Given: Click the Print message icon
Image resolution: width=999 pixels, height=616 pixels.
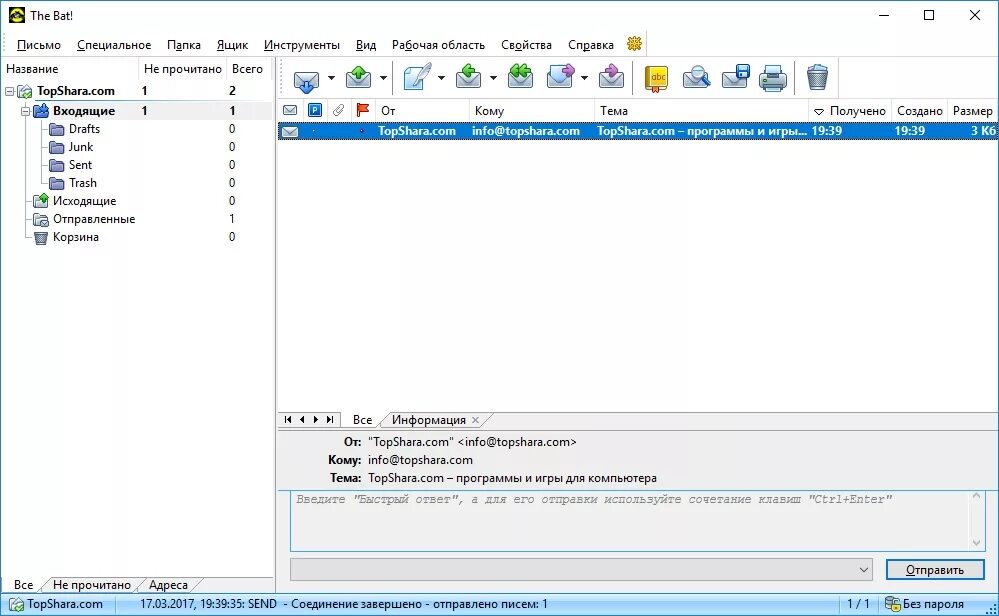Looking at the screenshot, I should 773,78.
